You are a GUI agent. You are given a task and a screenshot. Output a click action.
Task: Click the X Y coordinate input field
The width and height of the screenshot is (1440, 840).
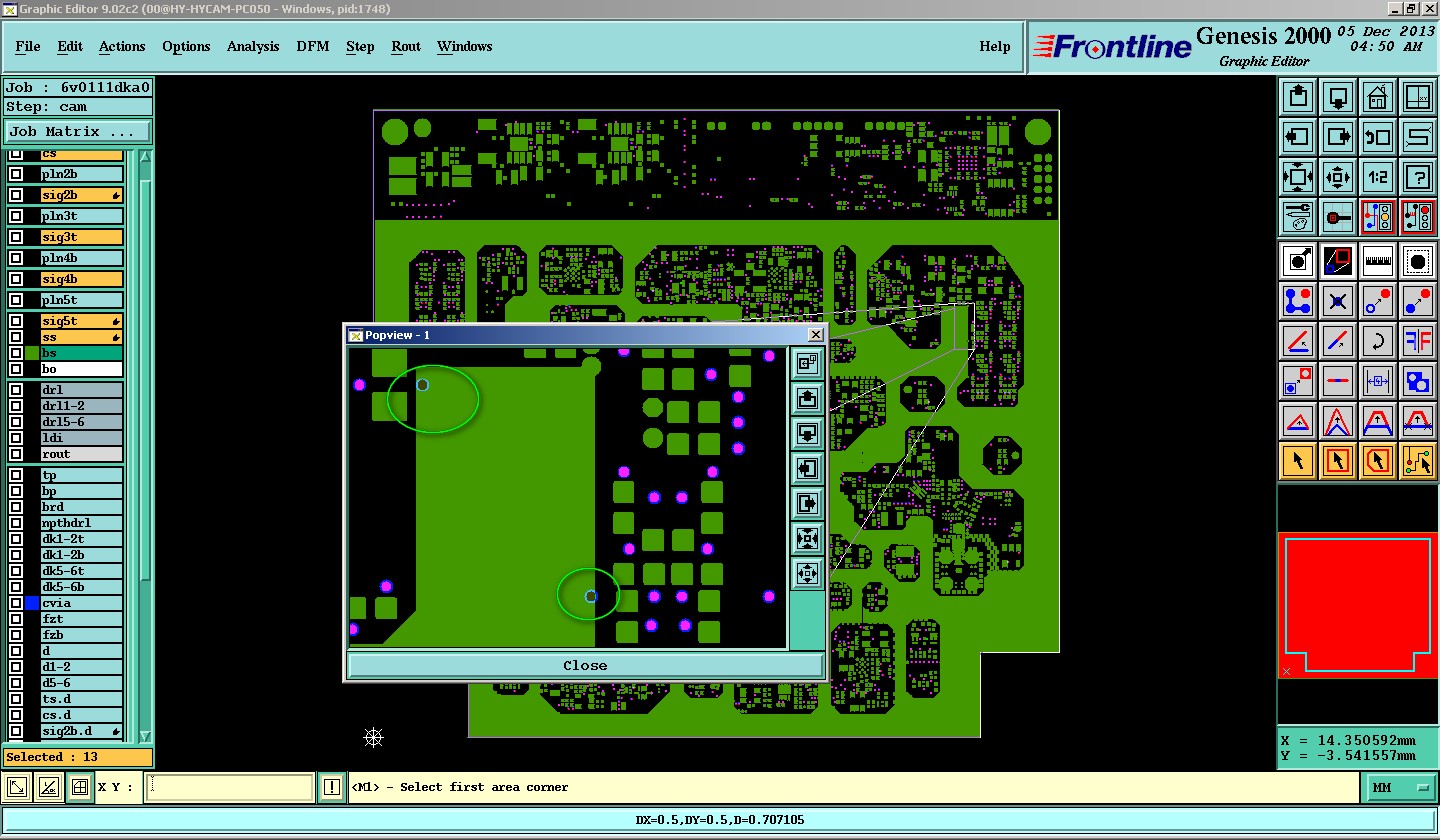click(x=230, y=787)
